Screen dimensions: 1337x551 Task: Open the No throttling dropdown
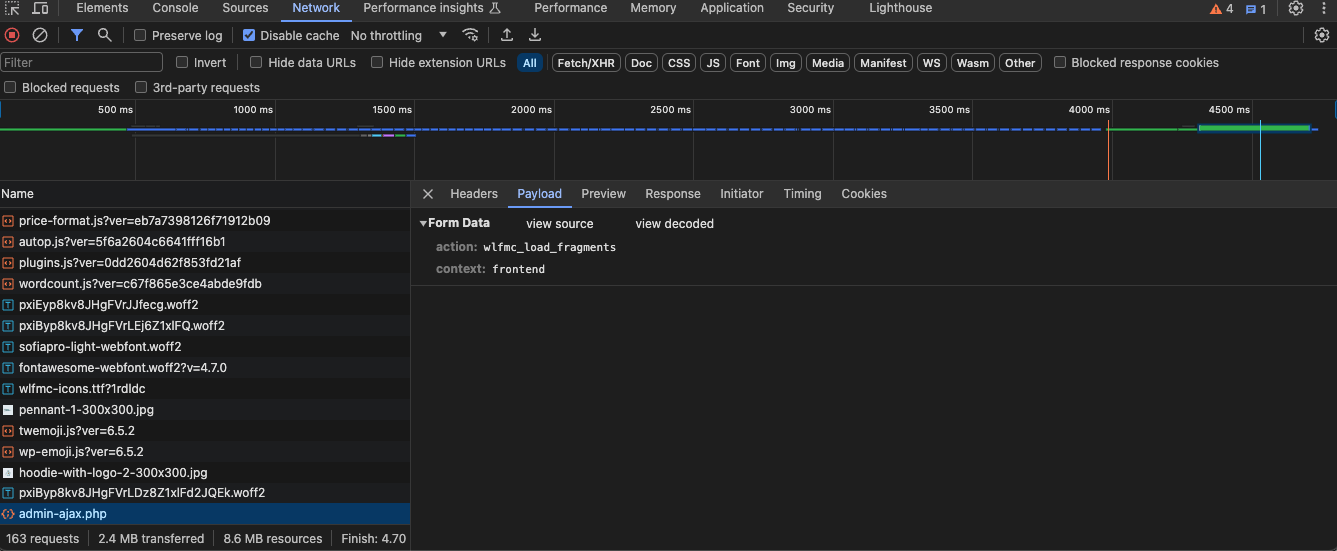point(398,35)
